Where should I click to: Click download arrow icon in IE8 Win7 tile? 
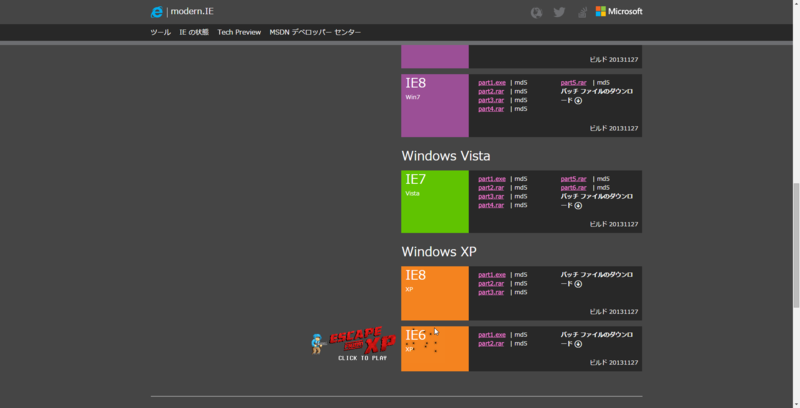pyautogui.click(x=578, y=100)
